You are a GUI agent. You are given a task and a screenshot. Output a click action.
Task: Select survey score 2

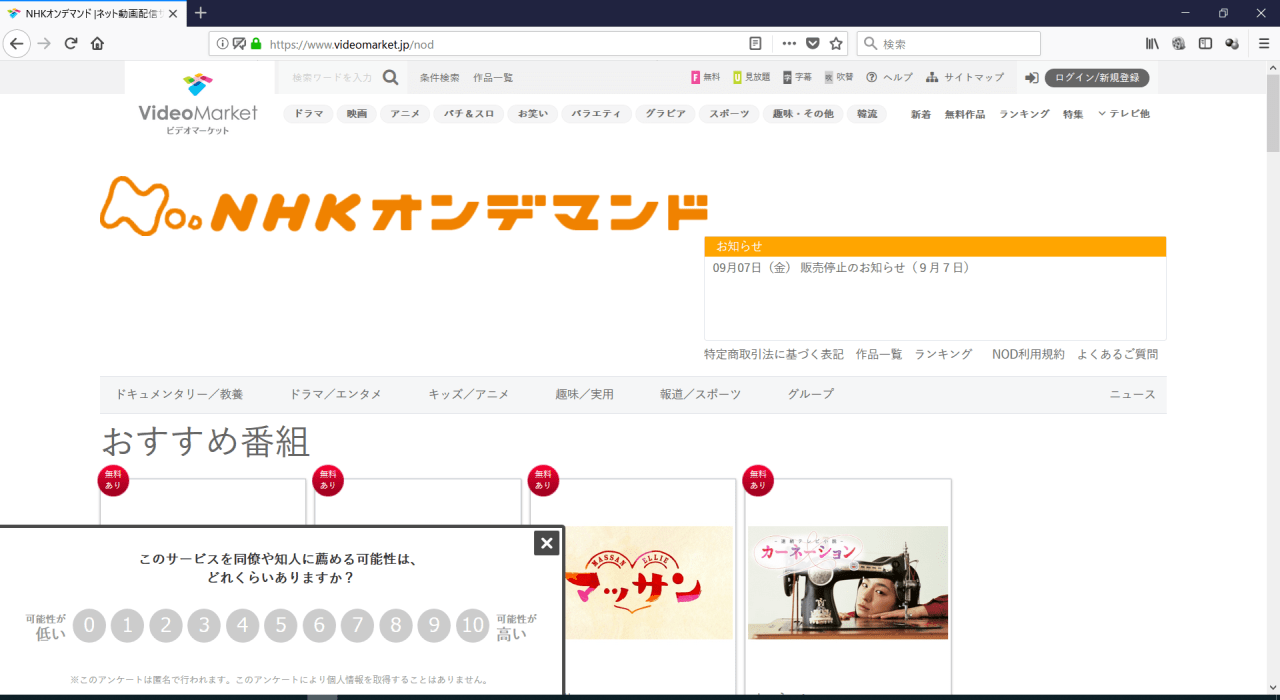[166, 626]
